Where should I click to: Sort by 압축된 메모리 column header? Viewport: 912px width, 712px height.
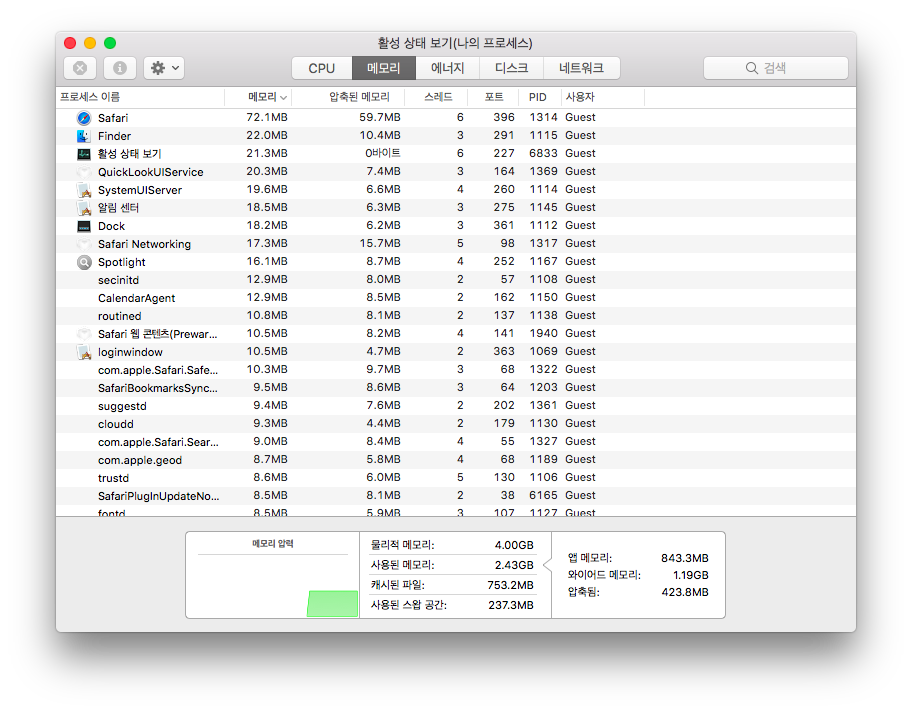point(348,97)
